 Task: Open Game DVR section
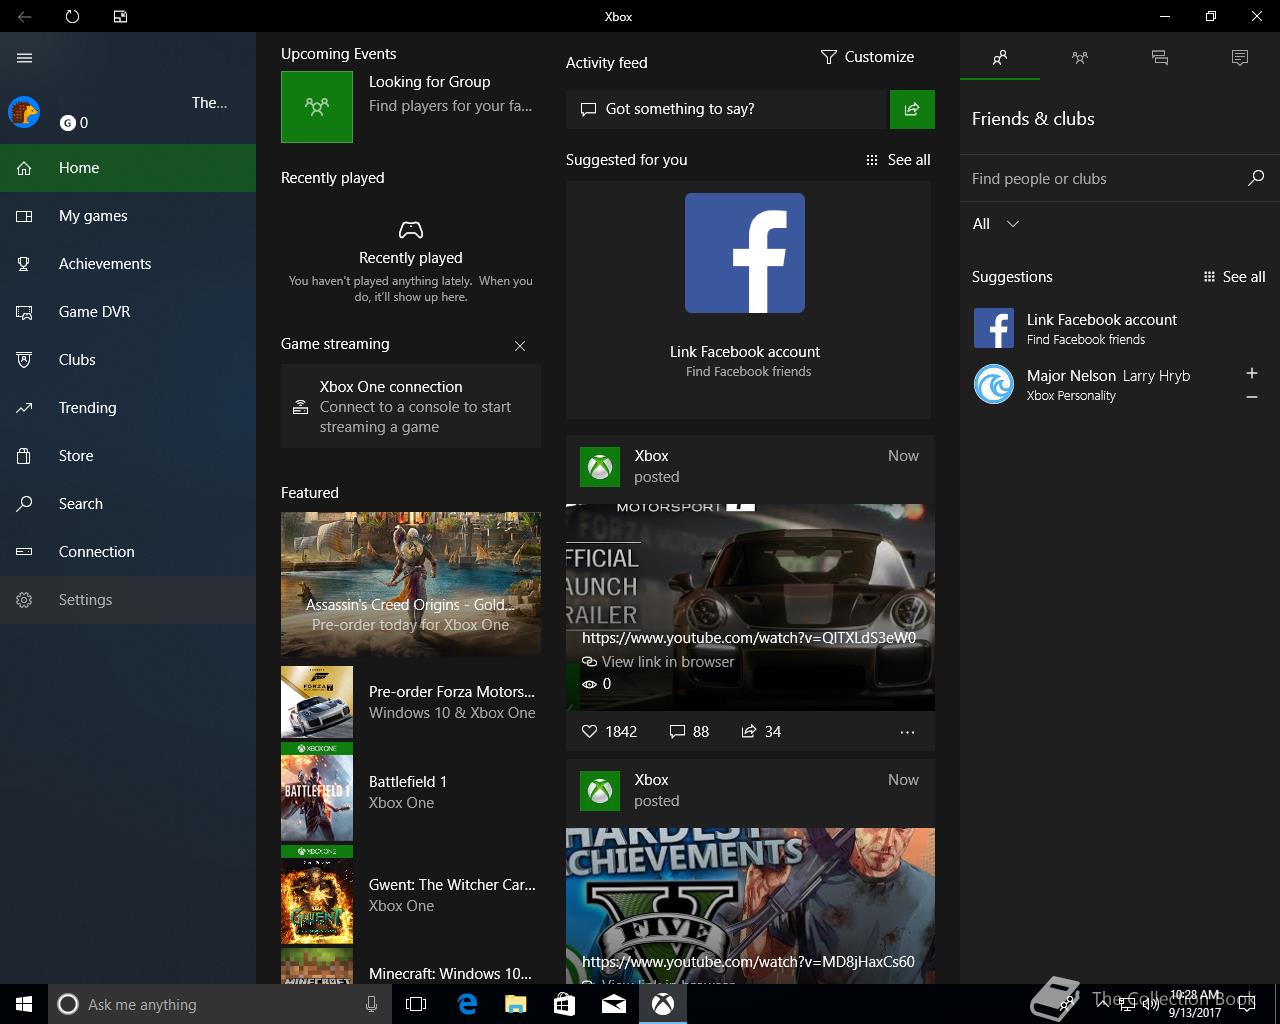tap(128, 312)
